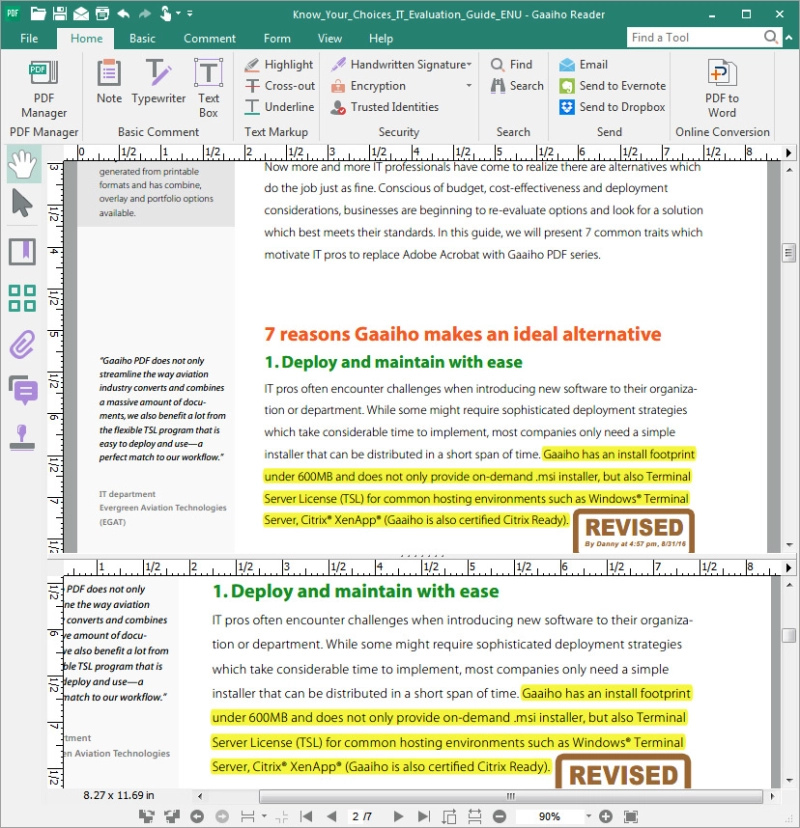Screen dimensions: 800x828
Task: Click the Search binoculars tool
Action: click(517, 86)
